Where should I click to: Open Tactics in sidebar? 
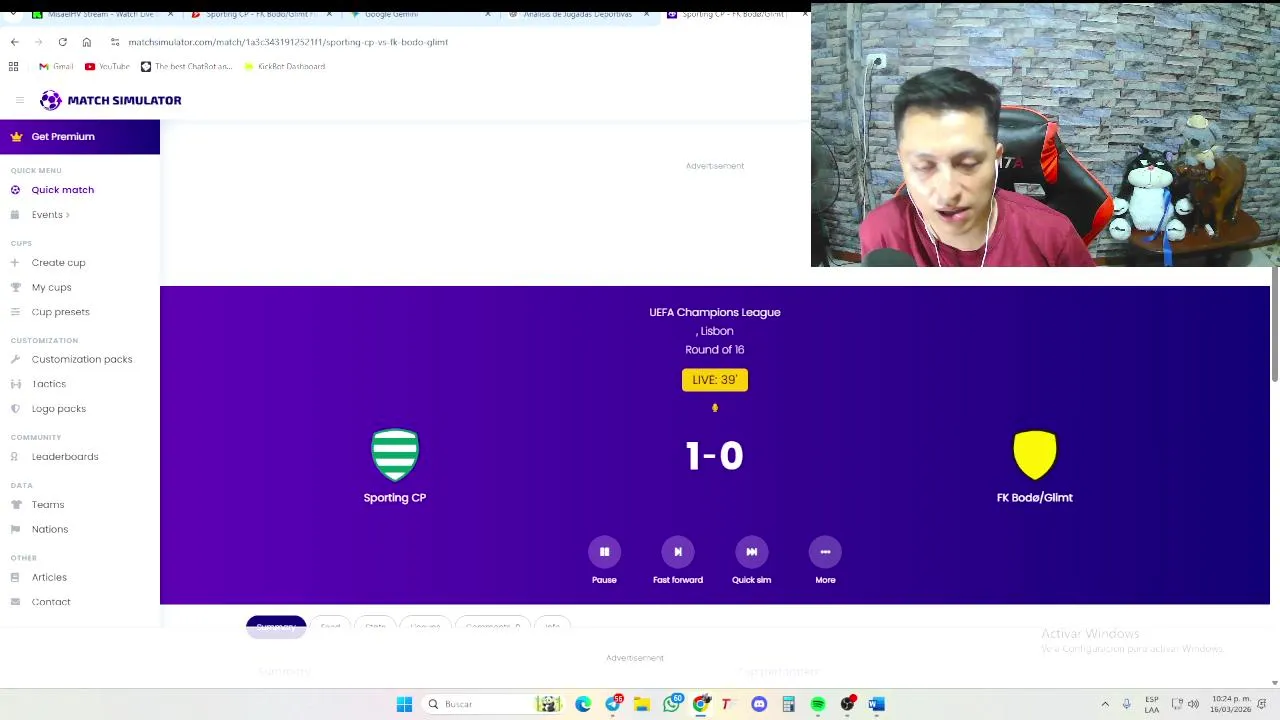[x=48, y=384]
